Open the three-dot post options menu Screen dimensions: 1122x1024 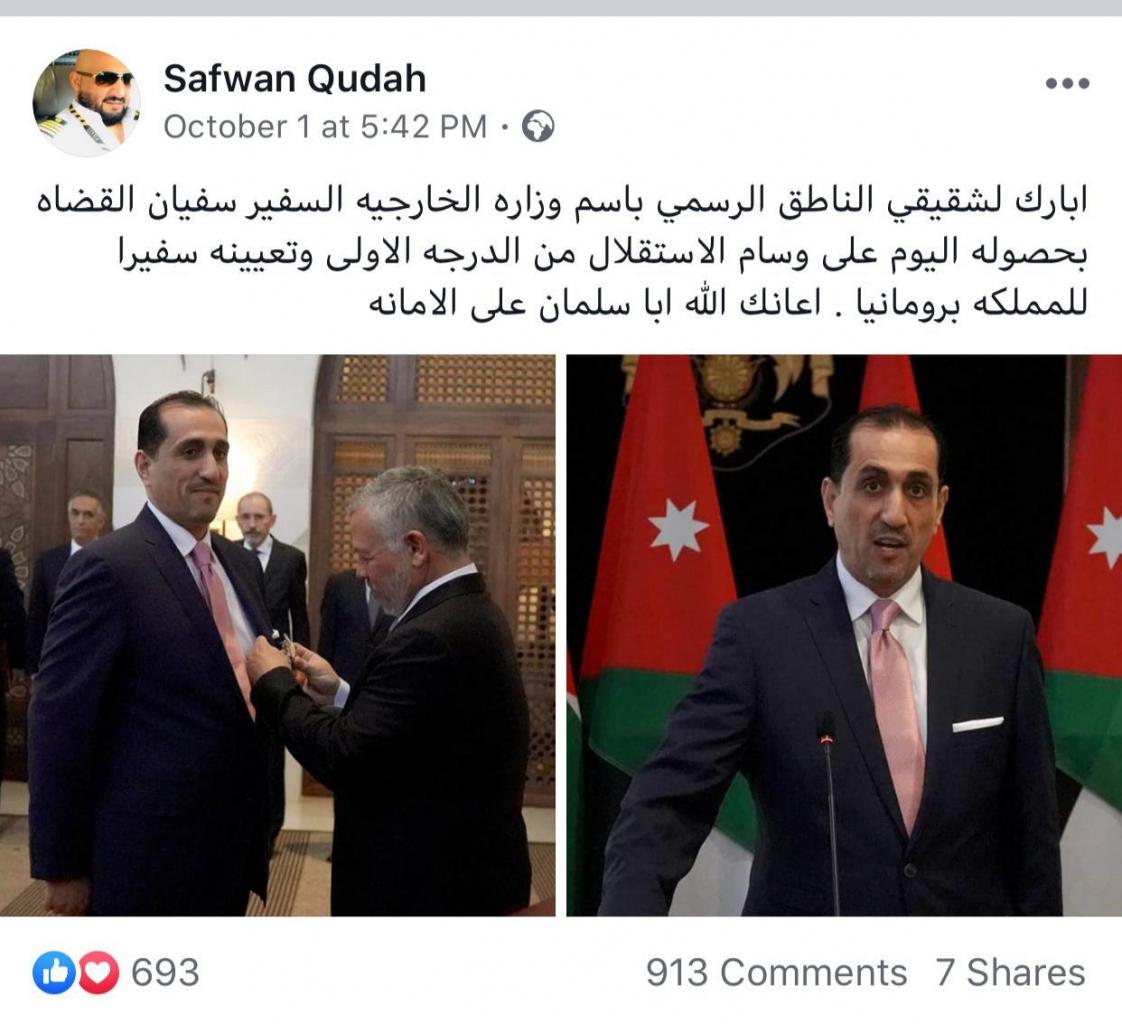1067,84
